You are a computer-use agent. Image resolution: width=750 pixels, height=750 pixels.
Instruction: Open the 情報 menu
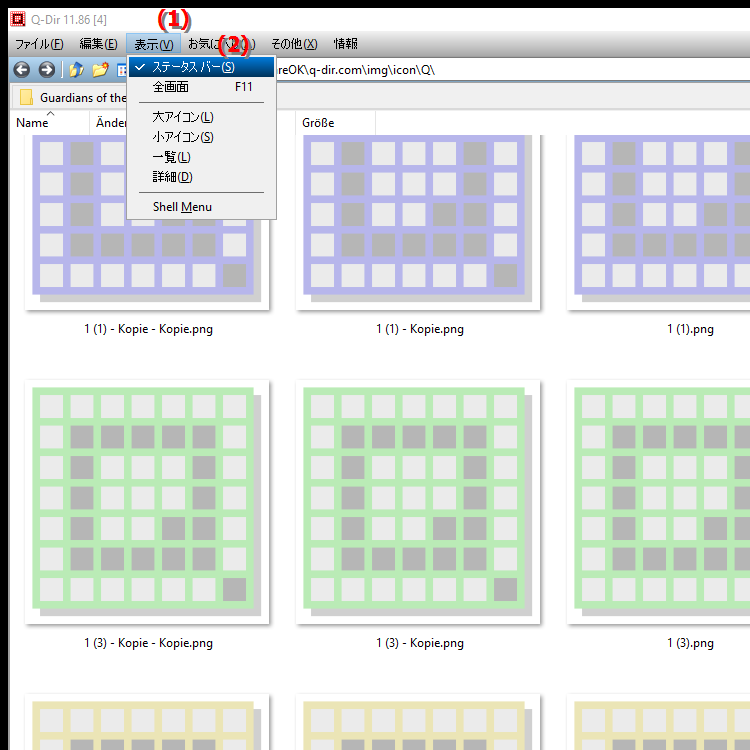[x=345, y=44]
